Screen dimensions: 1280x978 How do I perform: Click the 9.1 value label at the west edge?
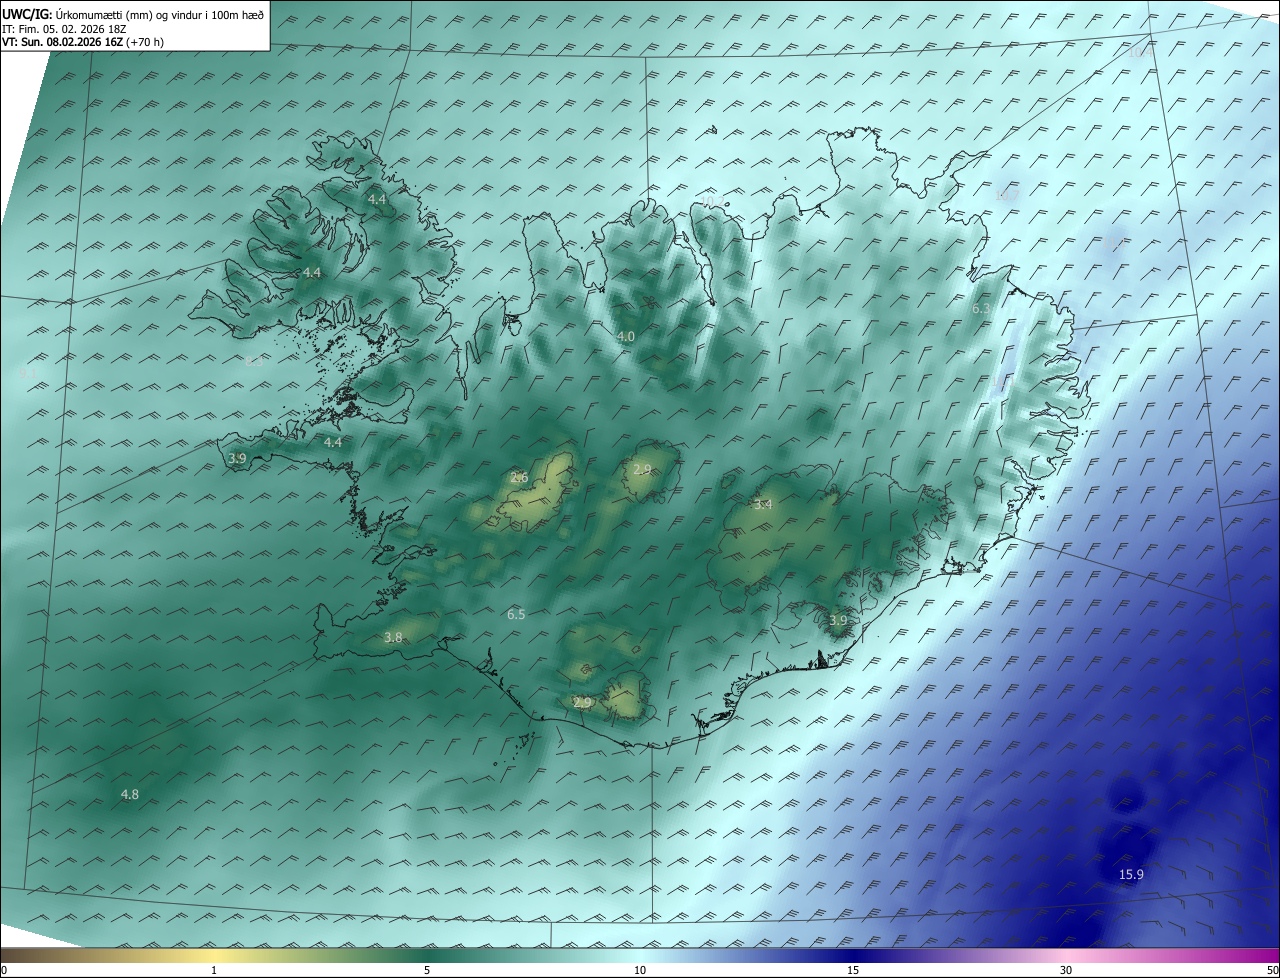[x=28, y=373]
